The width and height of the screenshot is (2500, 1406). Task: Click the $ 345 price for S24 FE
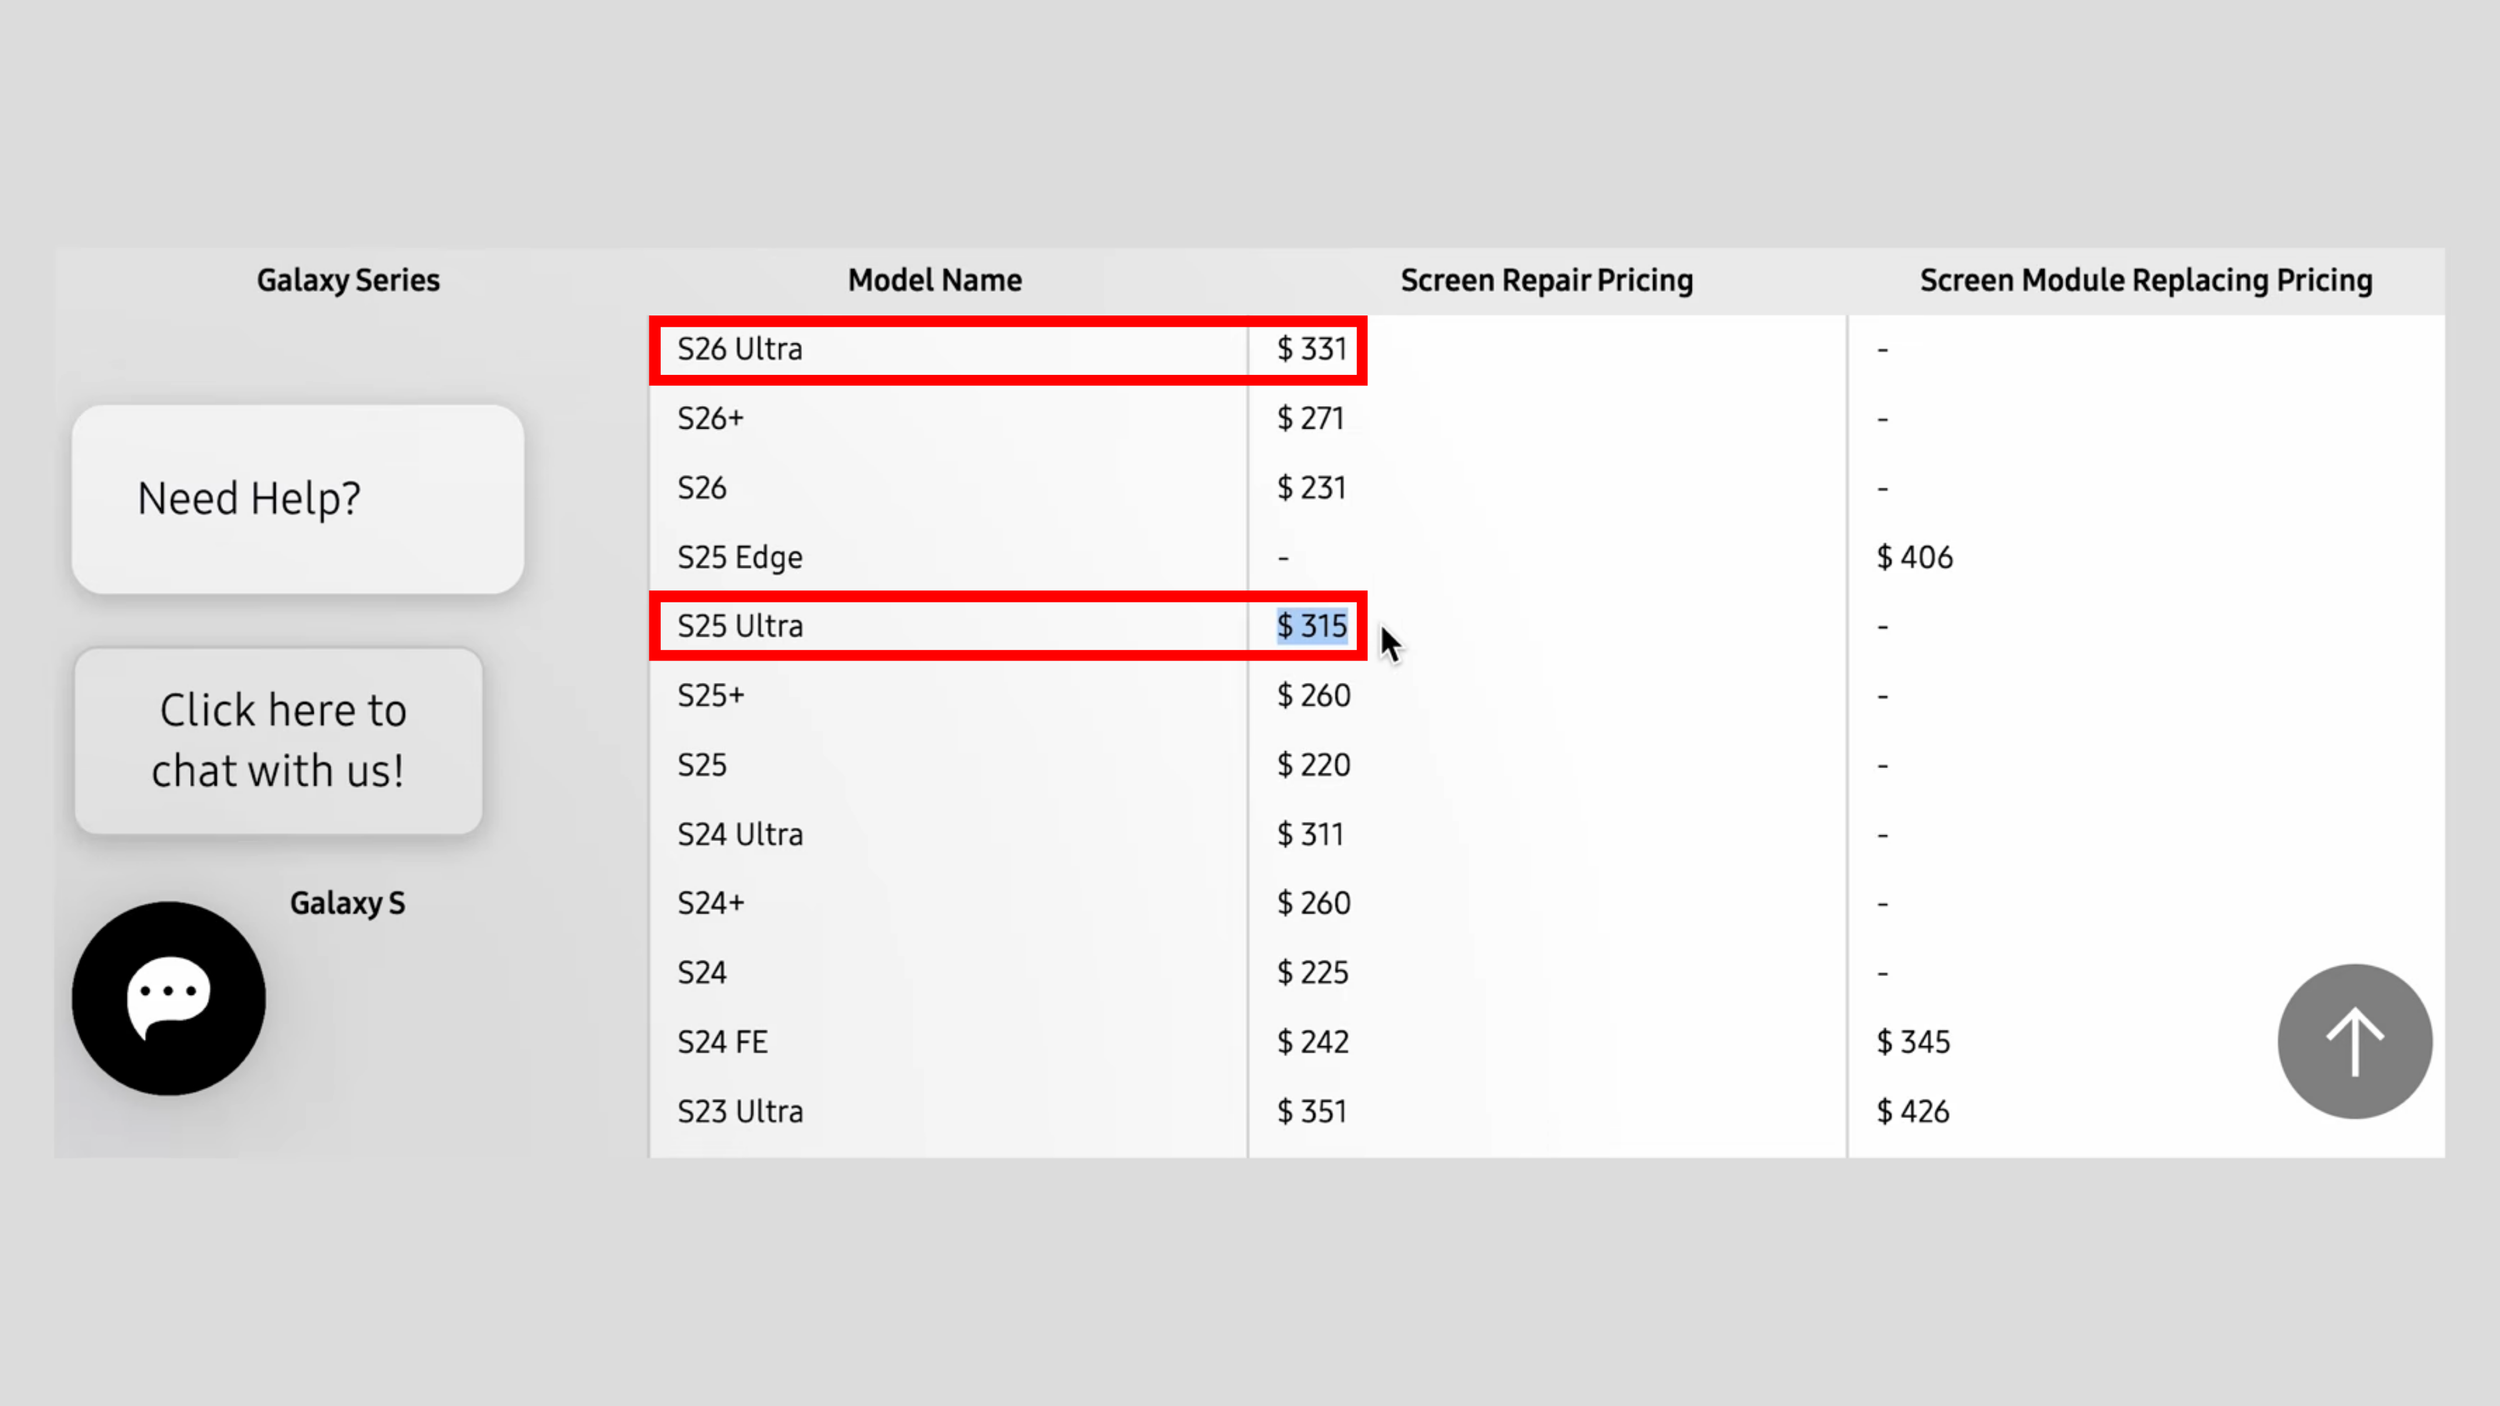[x=1912, y=1042]
